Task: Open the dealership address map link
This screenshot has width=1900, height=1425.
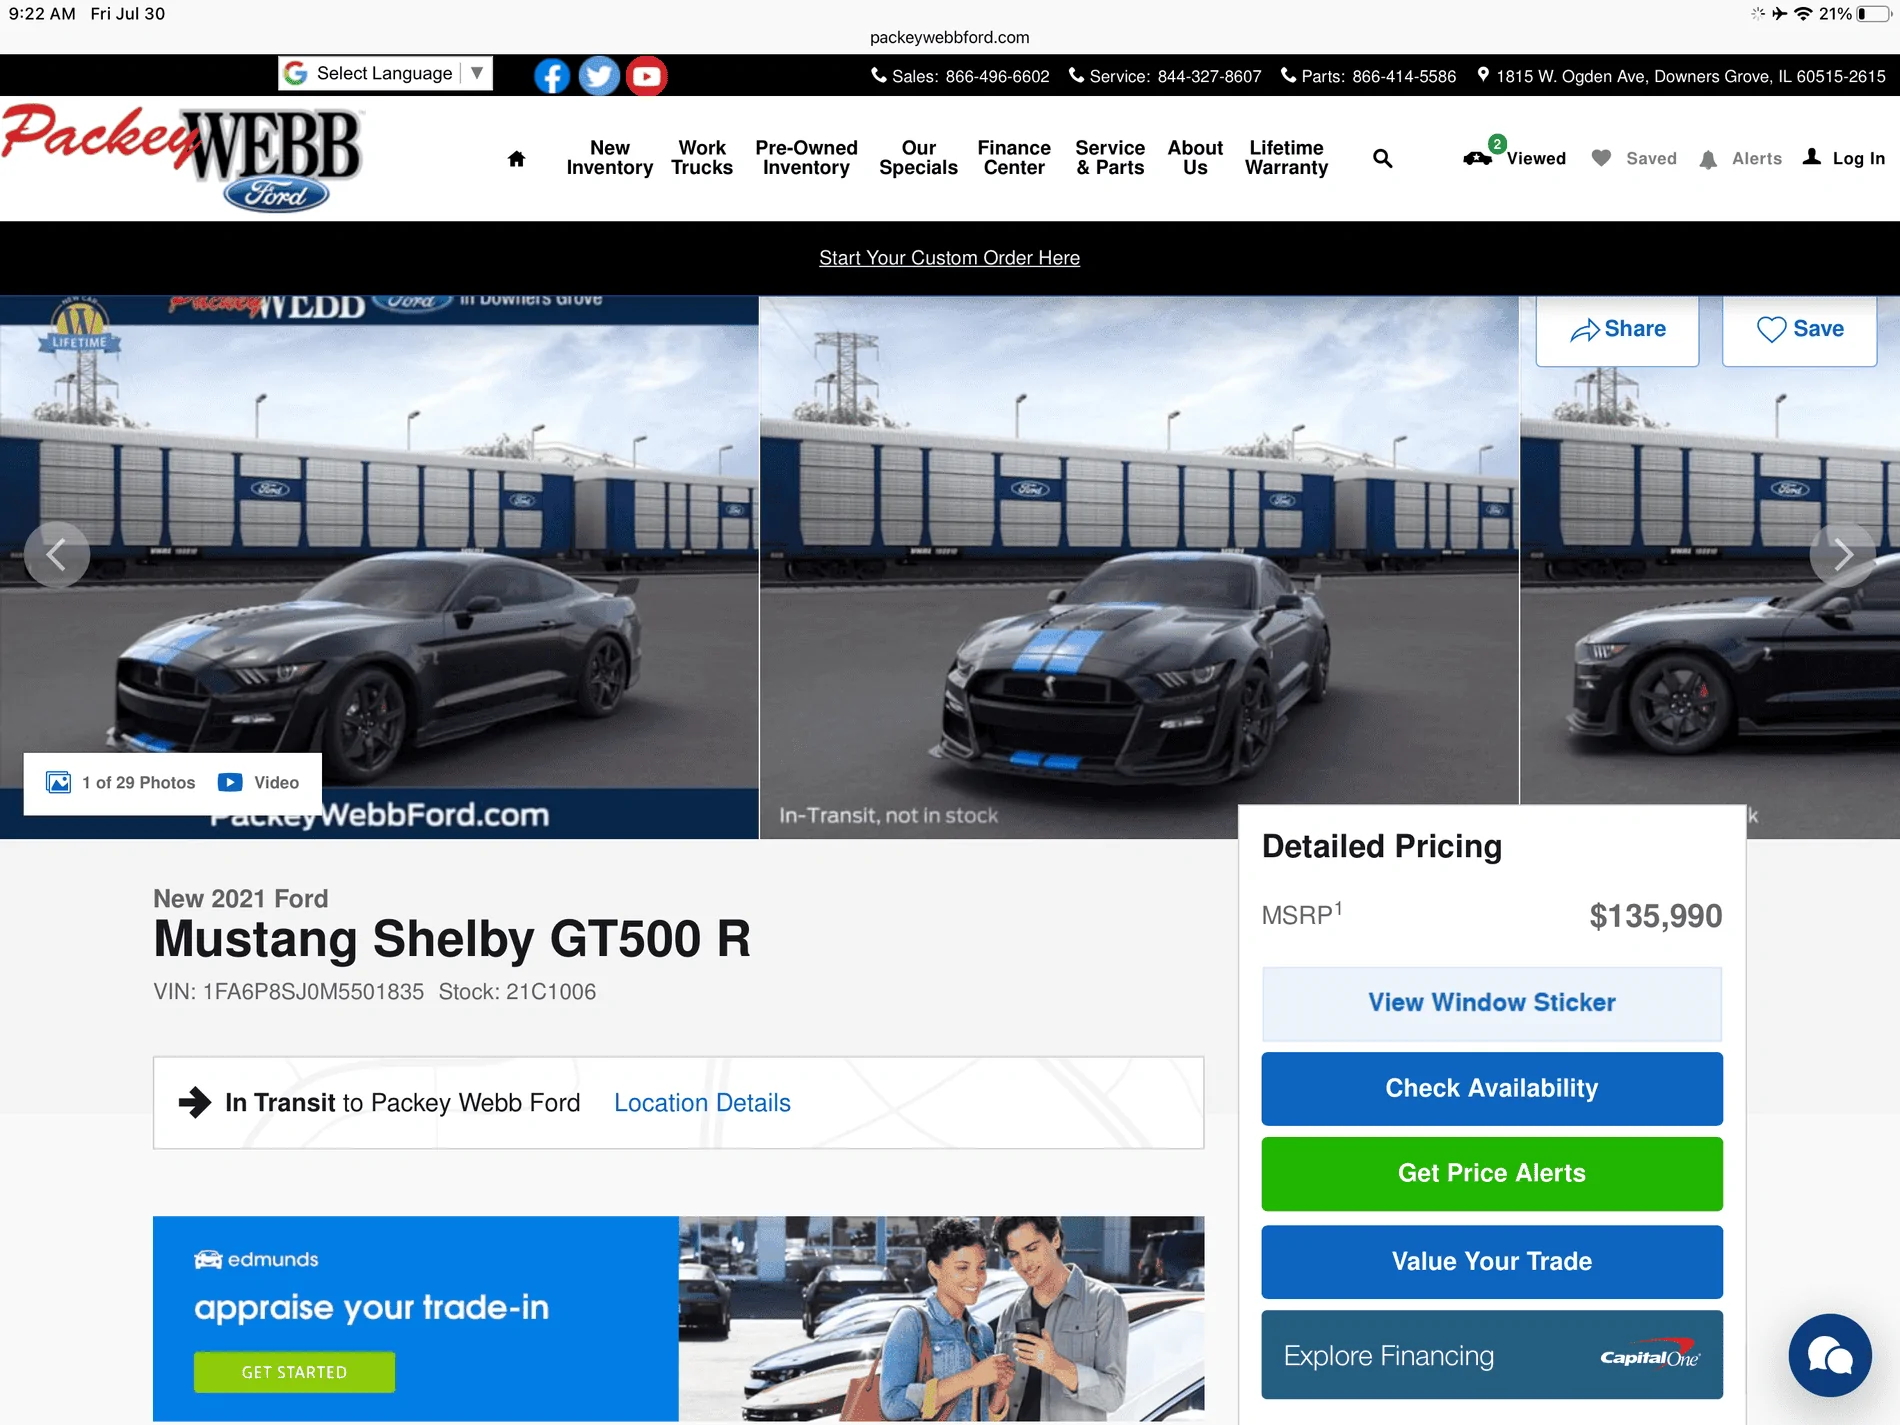Action: point(1681,76)
